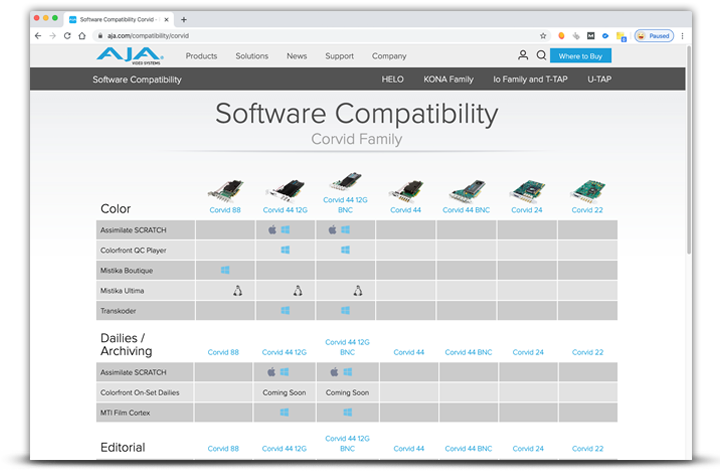720x475 pixels.
Task: Bookmark this page with the star icon
Action: click(543, 35)
